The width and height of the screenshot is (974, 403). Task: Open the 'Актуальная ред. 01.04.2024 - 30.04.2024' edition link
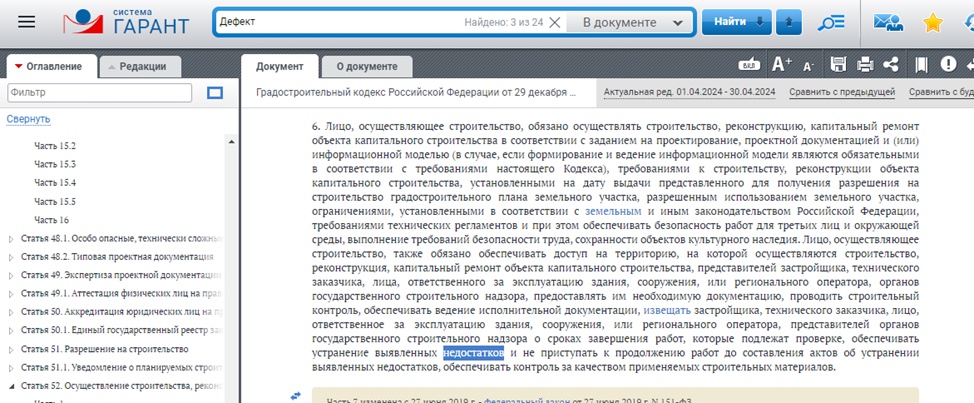[x=690, y=93]
